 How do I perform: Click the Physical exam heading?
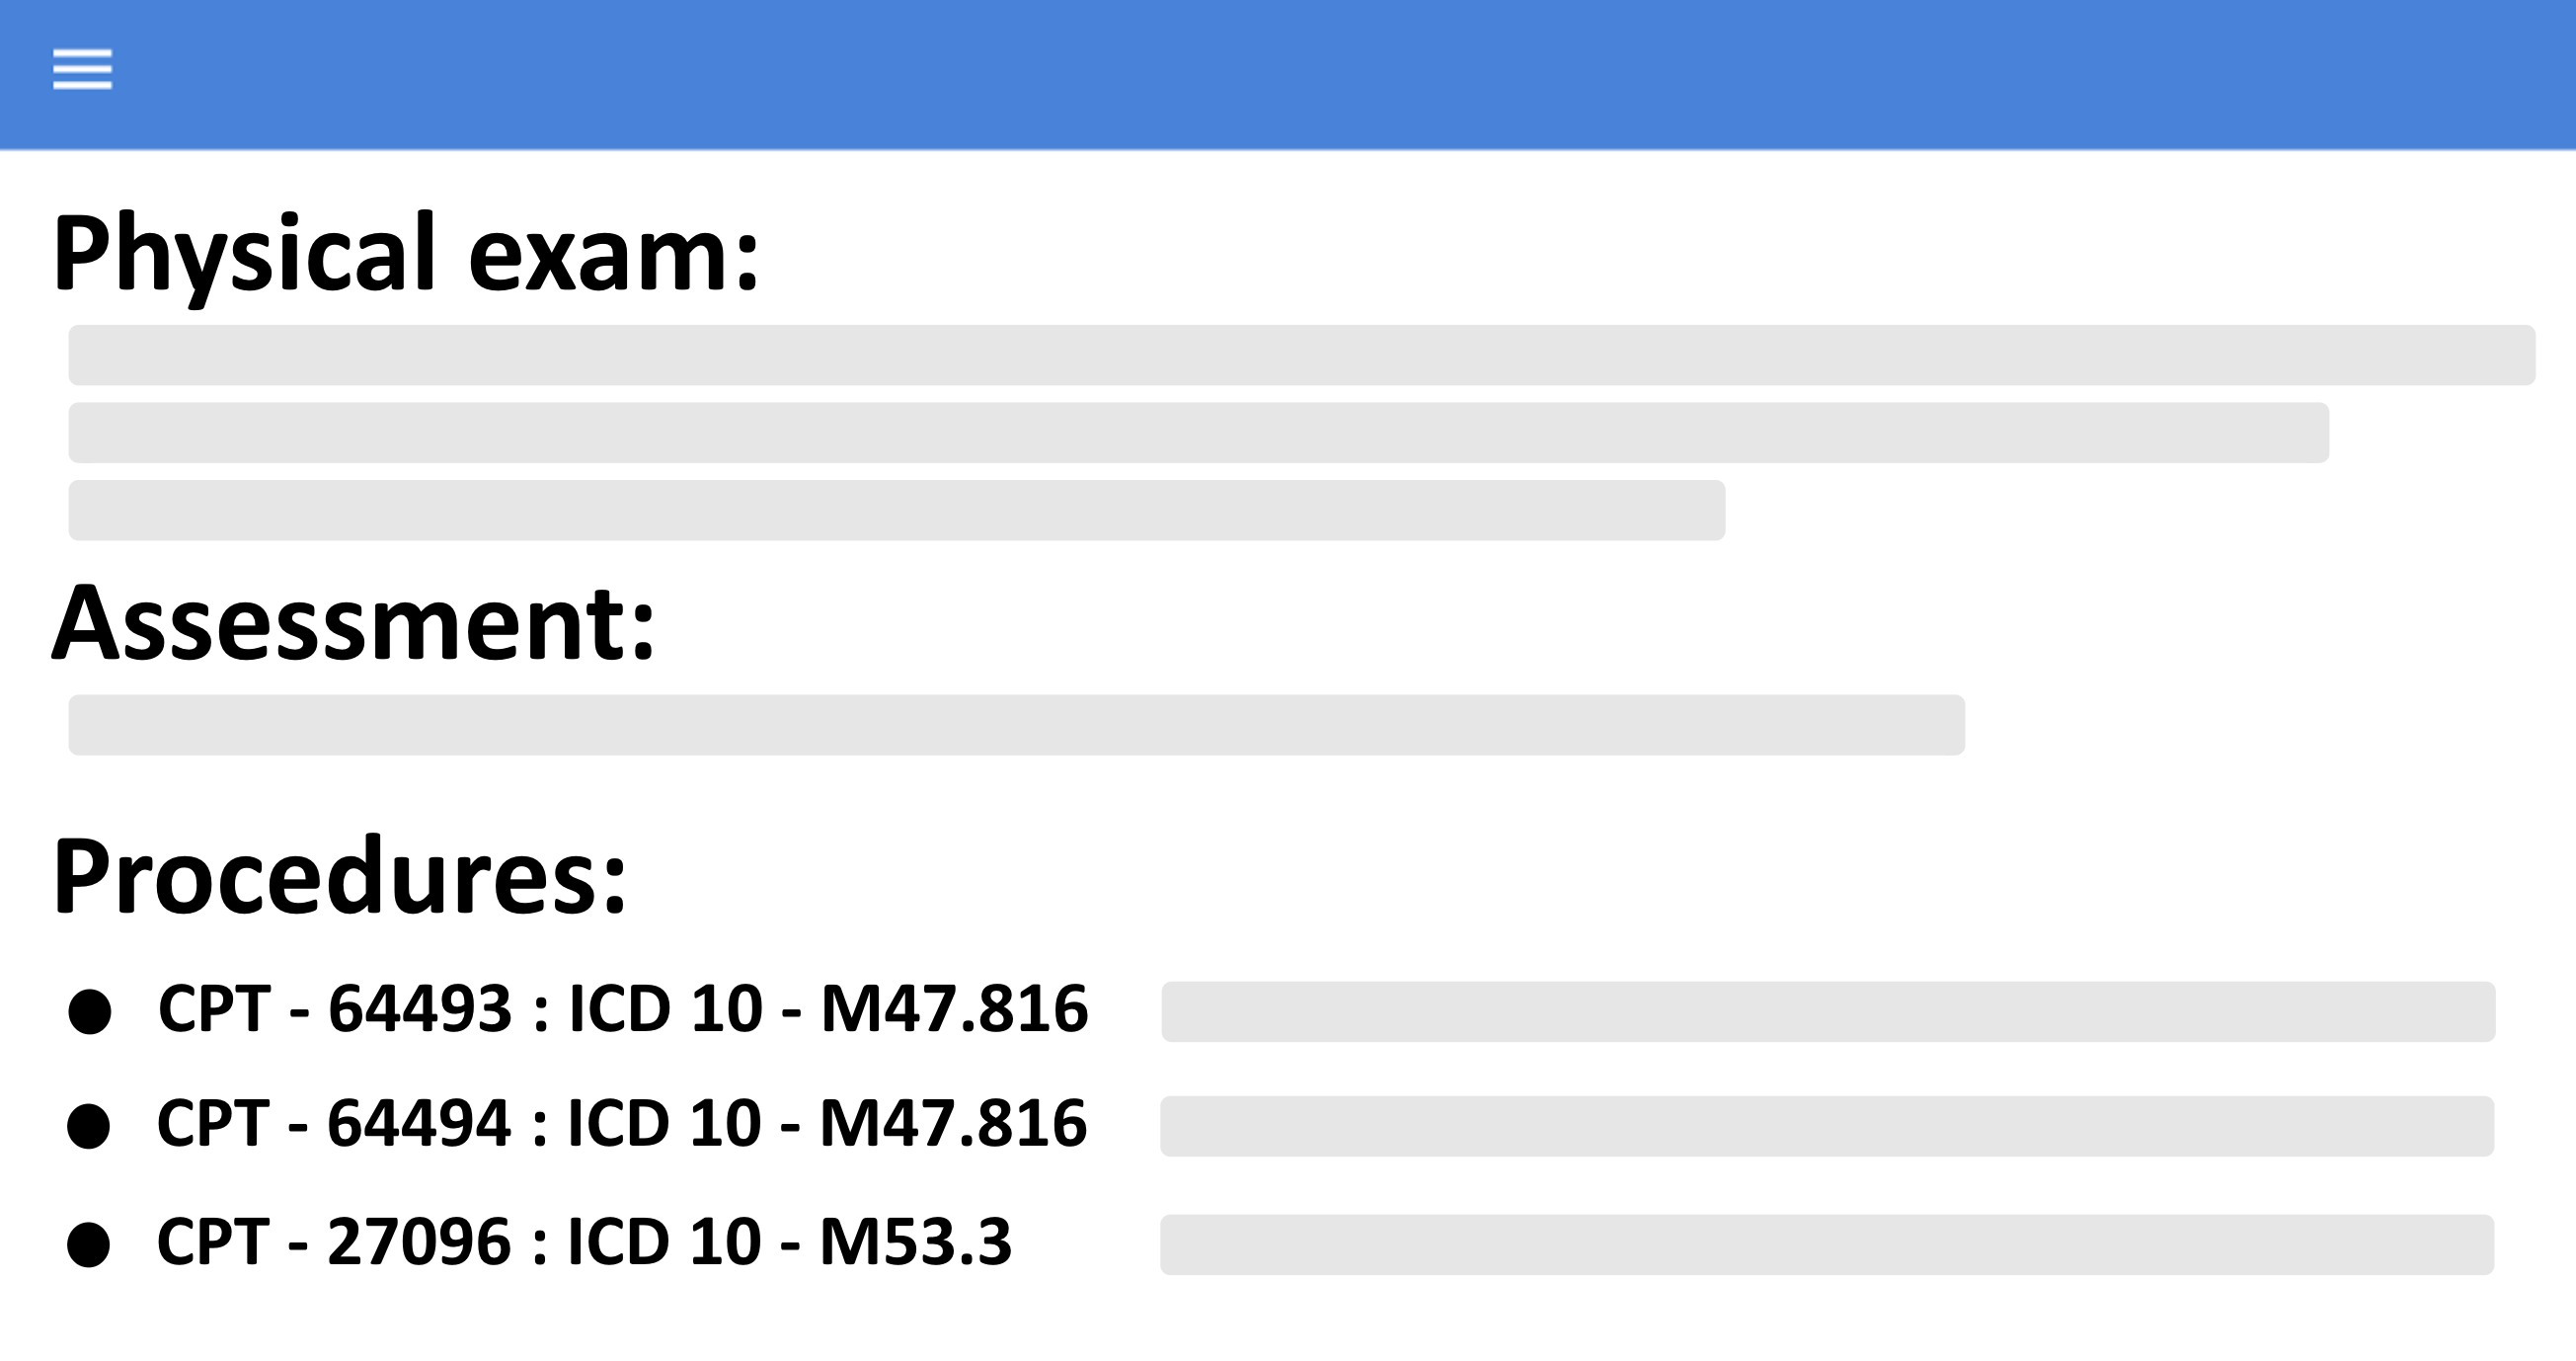(x=406, y=254)
